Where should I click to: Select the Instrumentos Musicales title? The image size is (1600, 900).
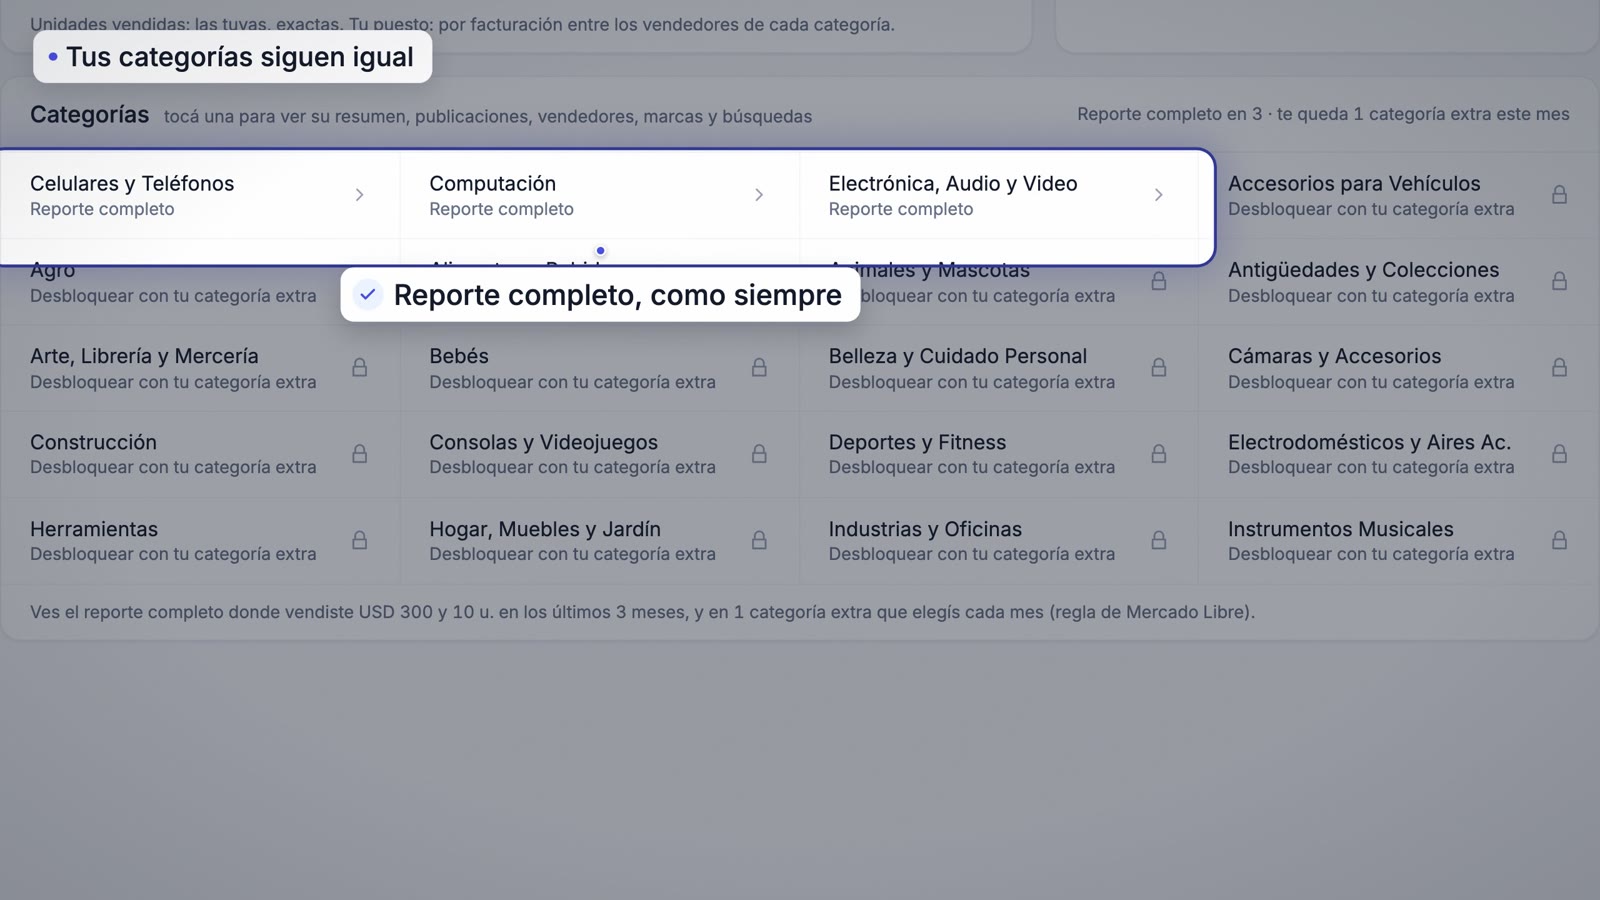[x=1340, y=529]
